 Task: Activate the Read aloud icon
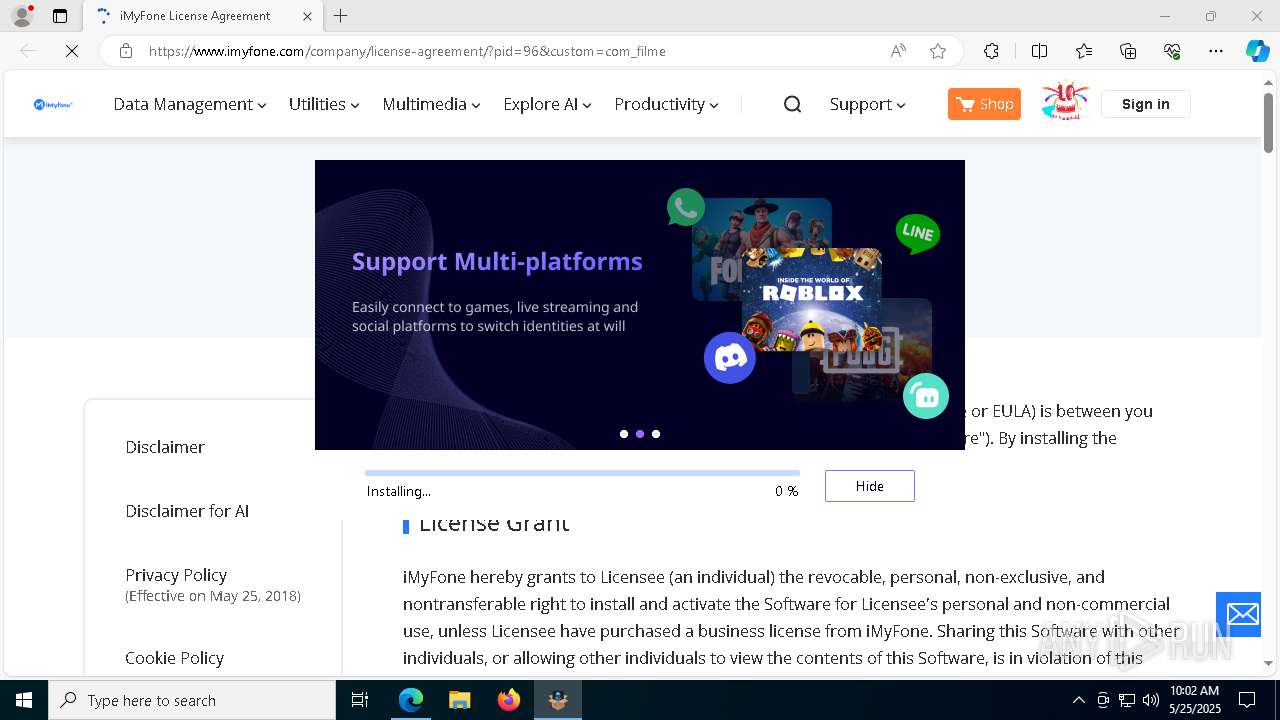click(x=898, y=51)
